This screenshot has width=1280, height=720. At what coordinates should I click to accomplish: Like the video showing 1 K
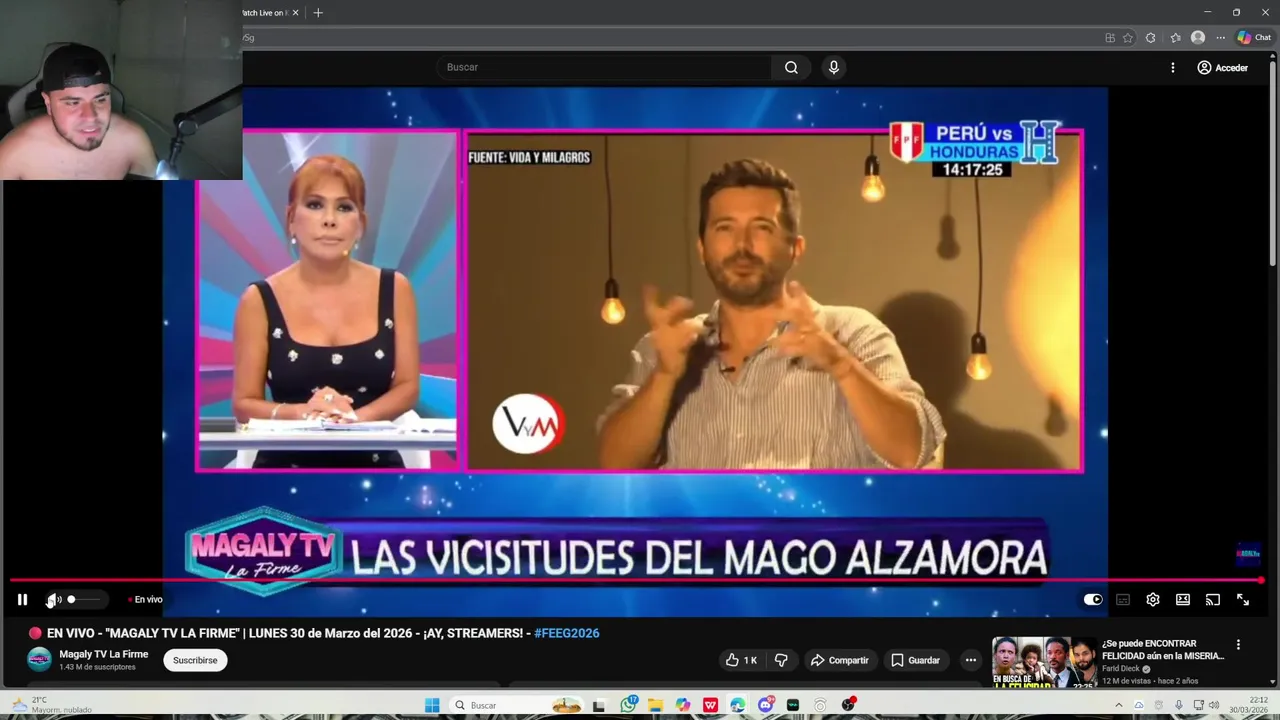pos(741,660)
